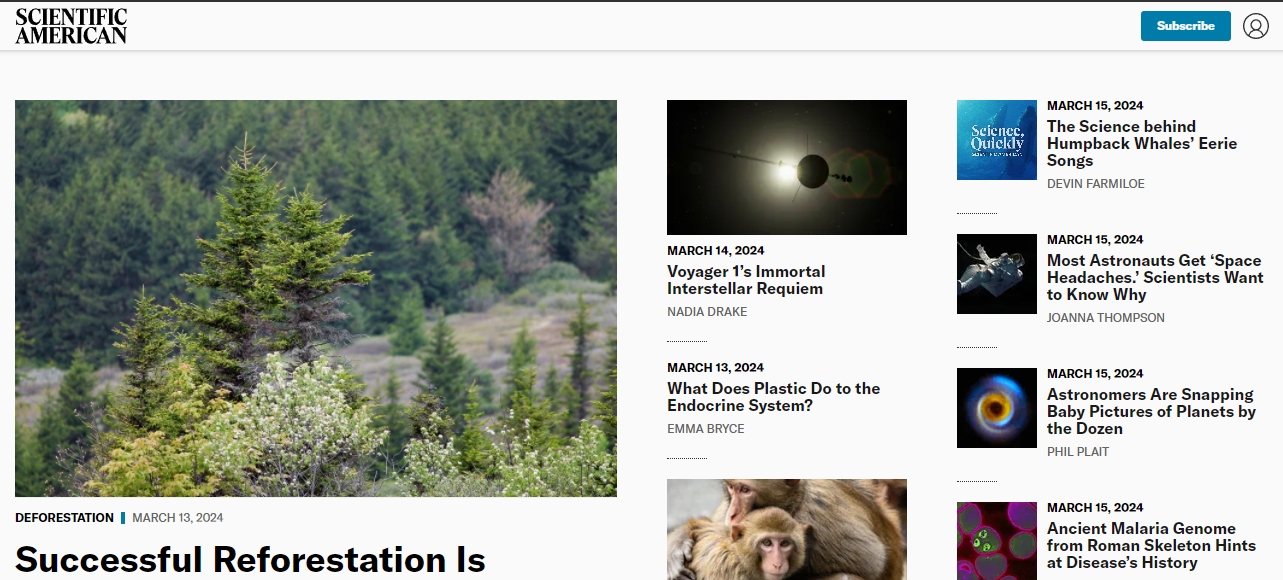
Task: Open the 'Successful Reforestation Is' headline
Action: click(250, 560)
